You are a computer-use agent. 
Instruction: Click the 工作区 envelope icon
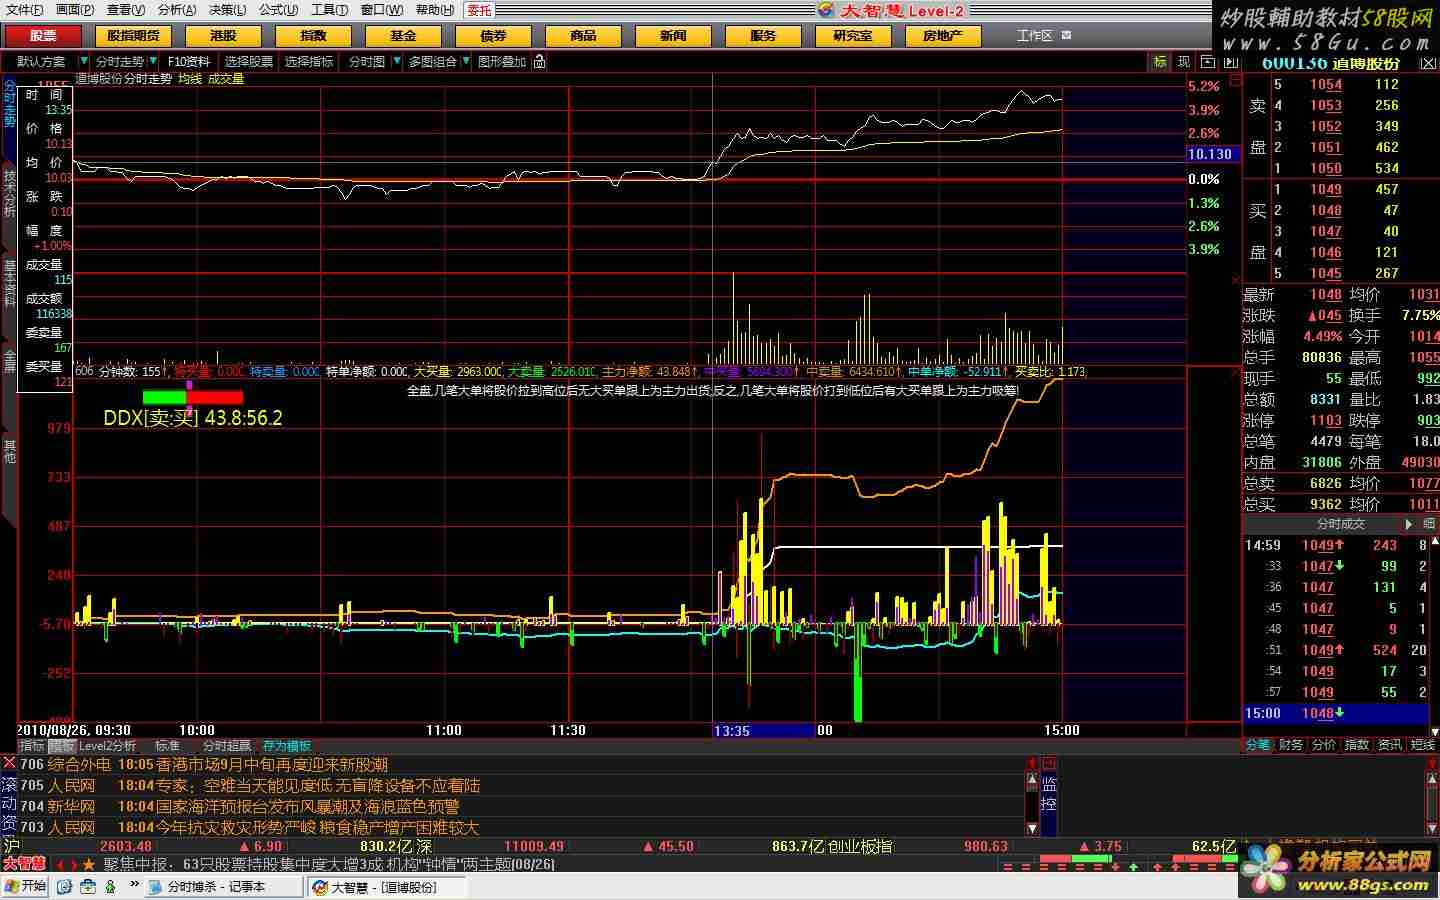(1066, 35)
